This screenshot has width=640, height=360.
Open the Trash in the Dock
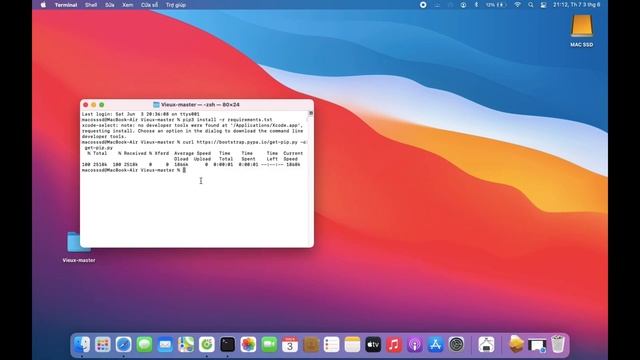click(558, 344)
